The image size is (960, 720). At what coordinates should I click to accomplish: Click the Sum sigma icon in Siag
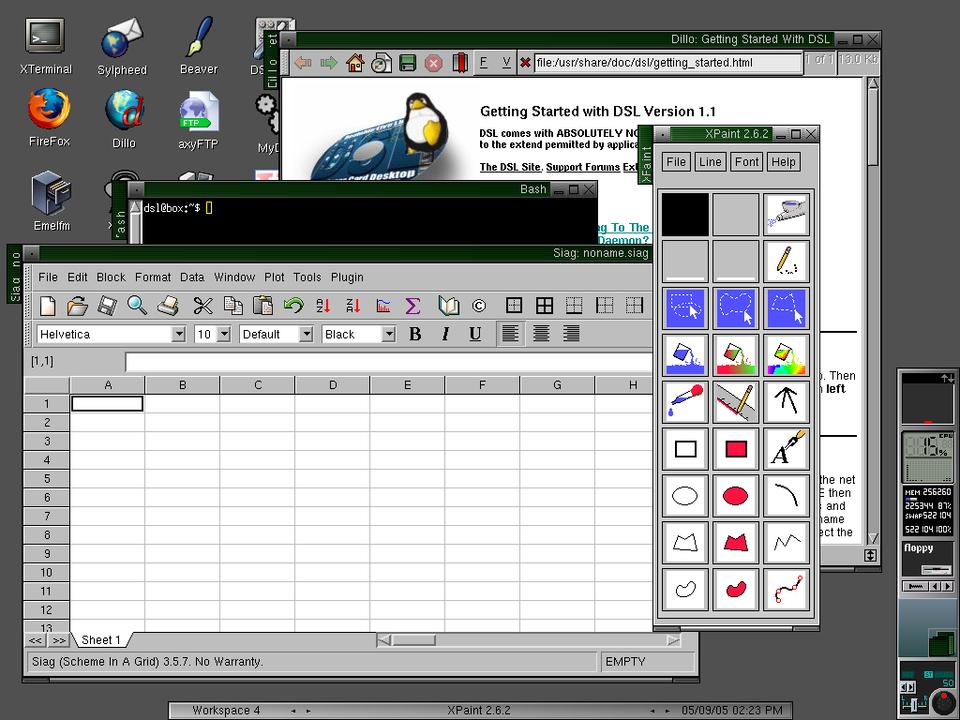(413, 306)
